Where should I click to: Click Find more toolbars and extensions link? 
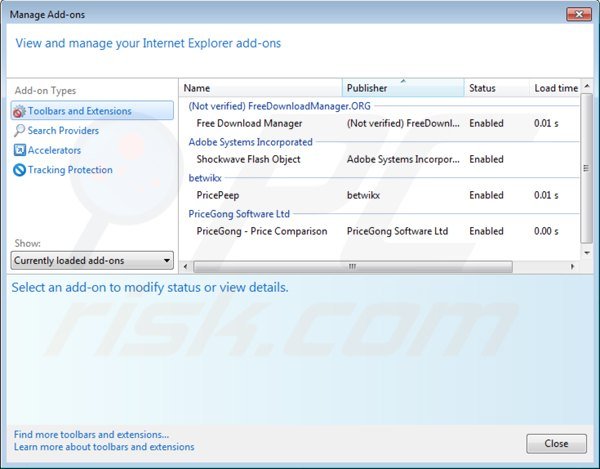(91, 435)
